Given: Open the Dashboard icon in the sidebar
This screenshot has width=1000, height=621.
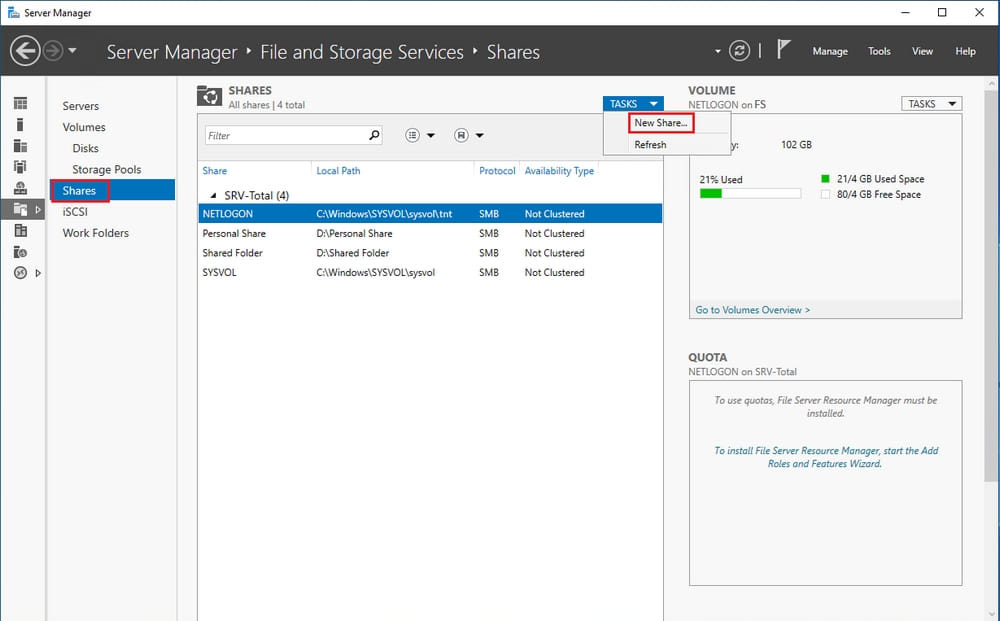Looking at the screenshot, I should tap(20, 103).
